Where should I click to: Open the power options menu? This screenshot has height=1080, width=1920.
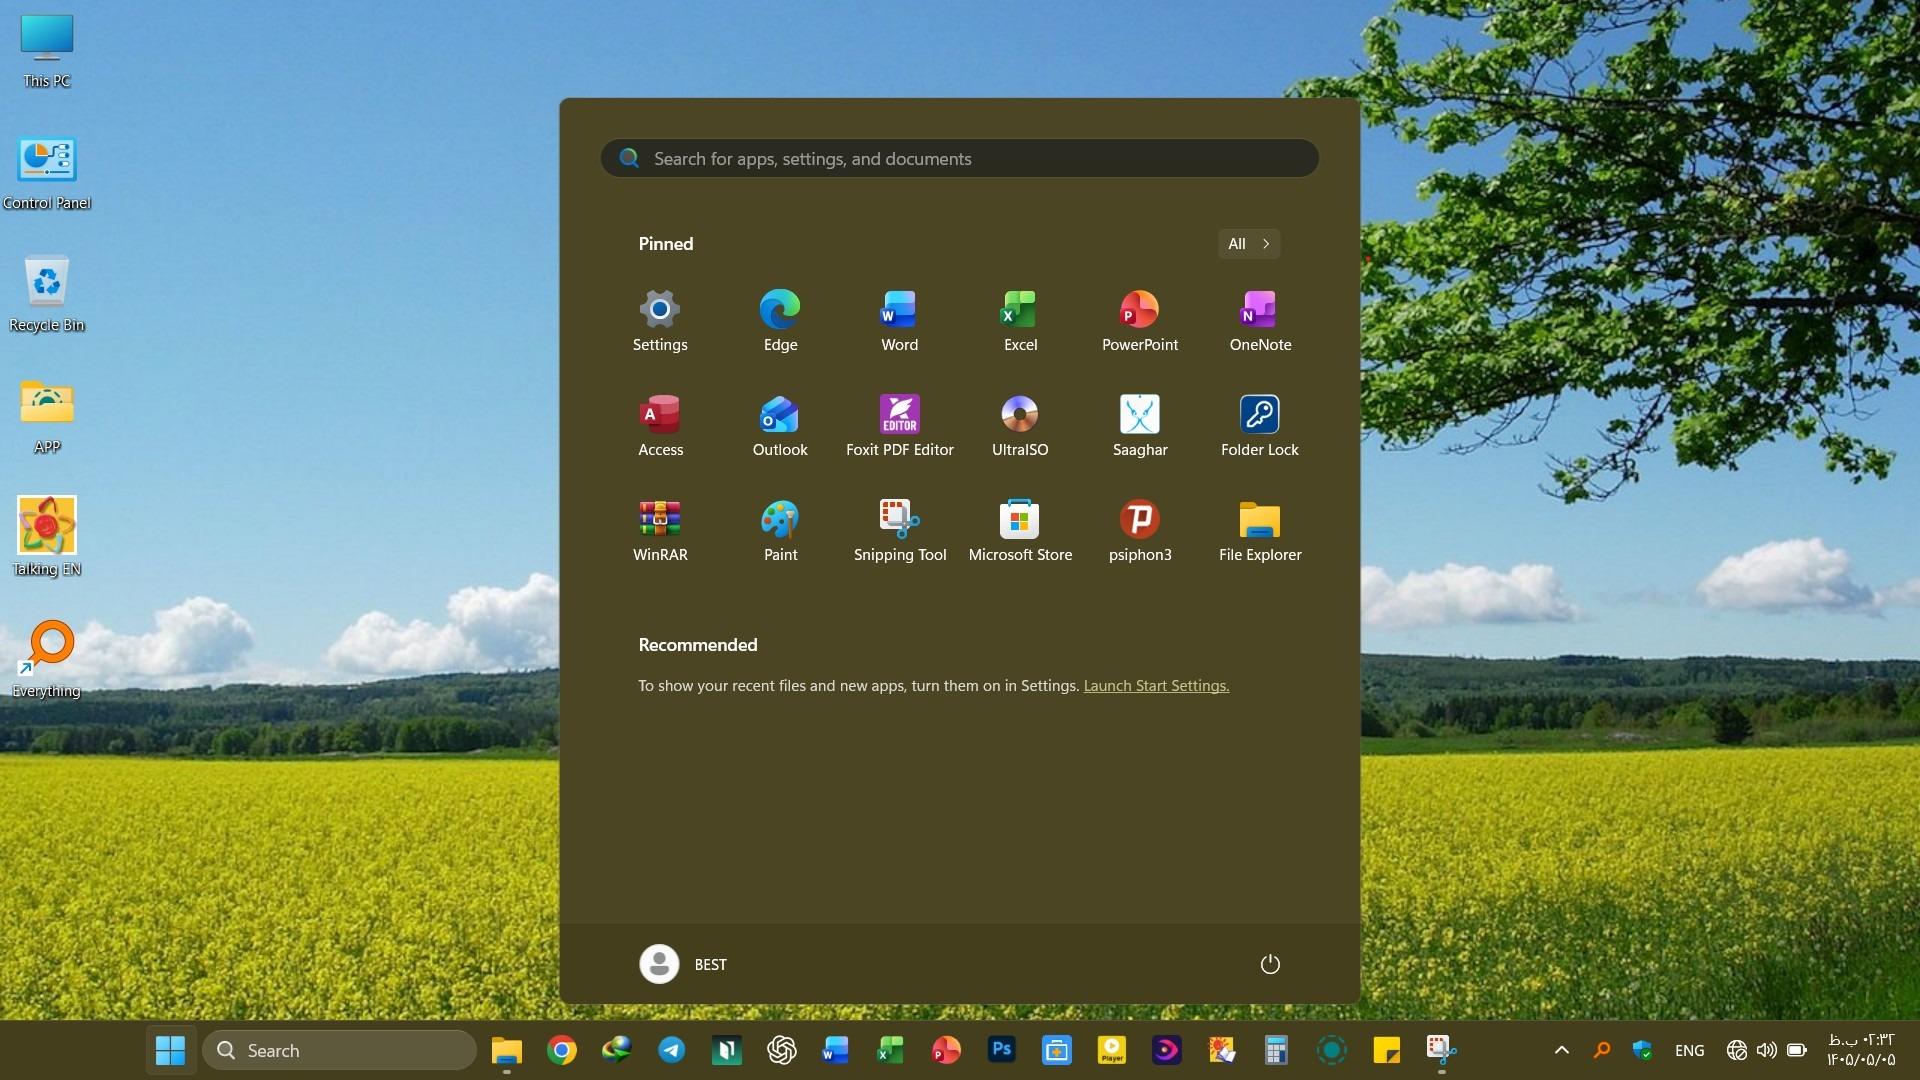pyautogui.click(x=1270, y=964)
